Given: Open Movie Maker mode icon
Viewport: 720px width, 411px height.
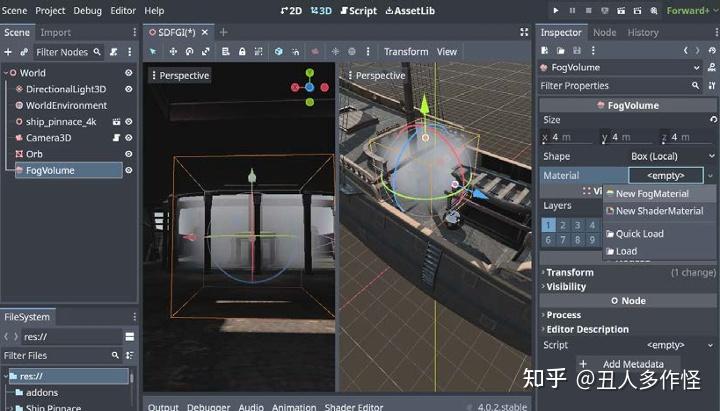Looking at the screenshot, I should click(x=654, y=10).
